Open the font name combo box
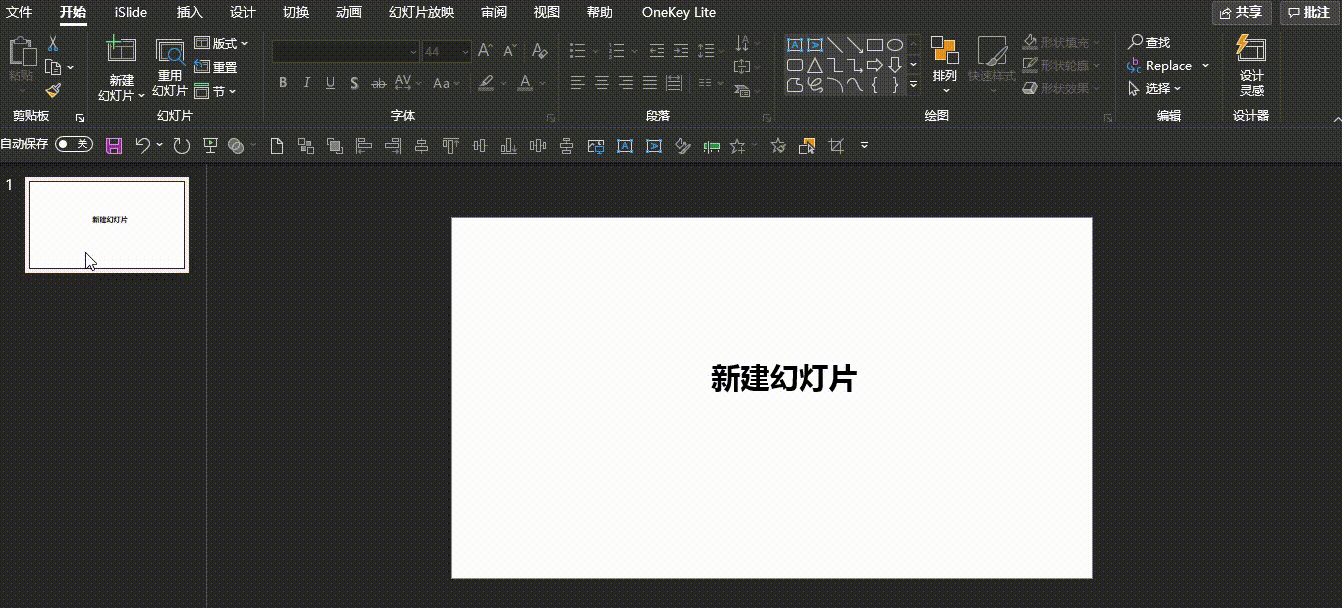This screenshot has height=608, width=1342. click(x=346, y=51)
